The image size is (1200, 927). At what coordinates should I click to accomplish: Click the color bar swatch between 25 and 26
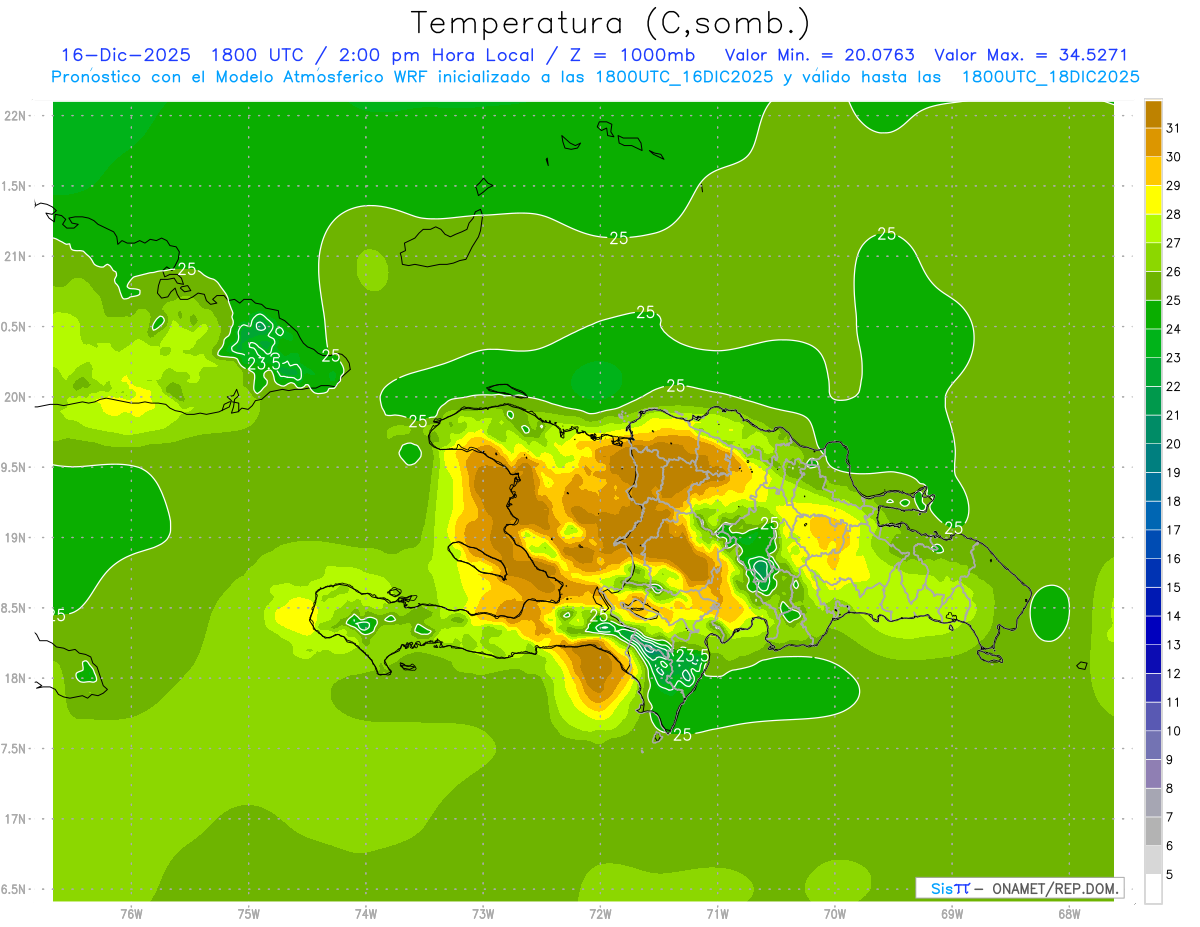(1153, 286)
